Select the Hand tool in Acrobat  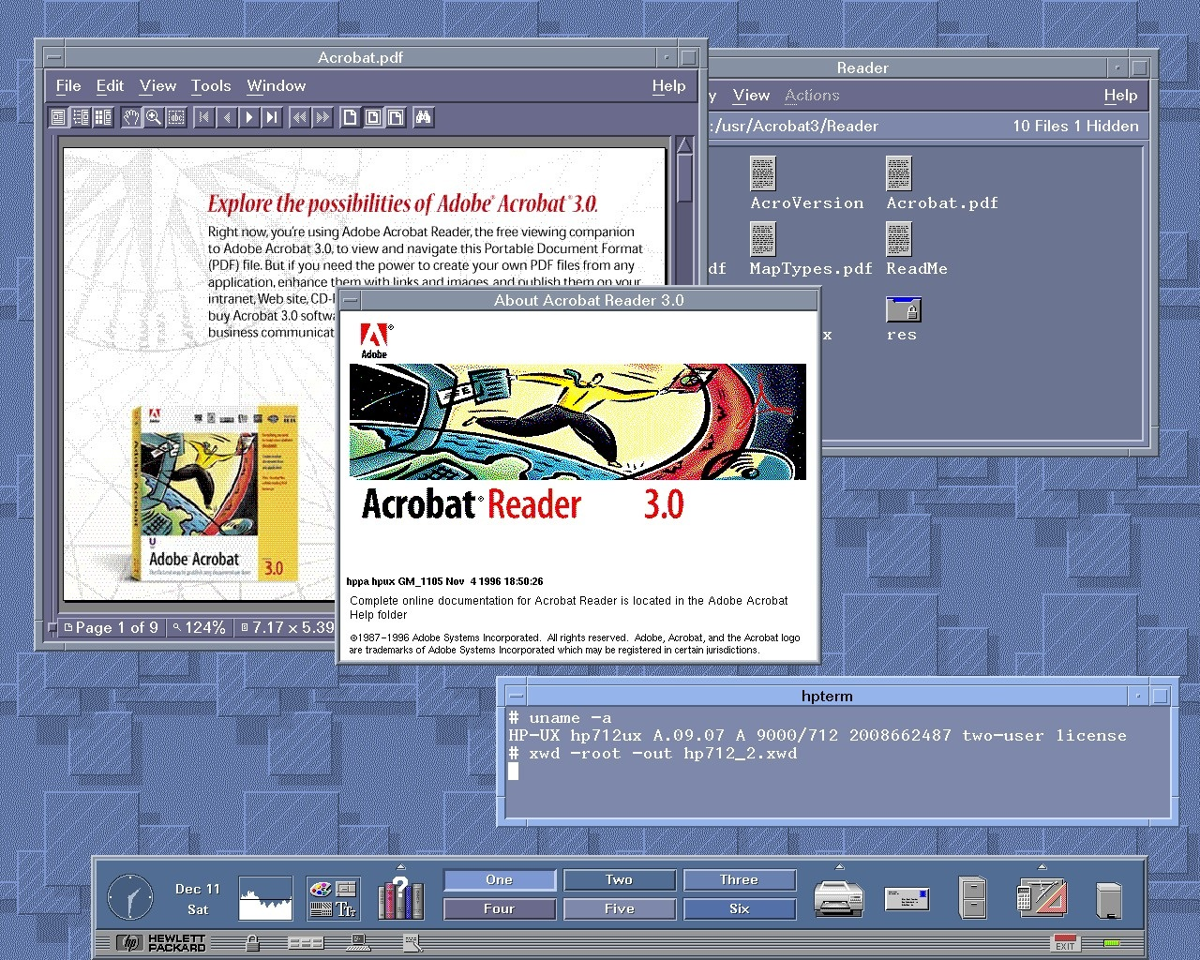click(131, 117)
